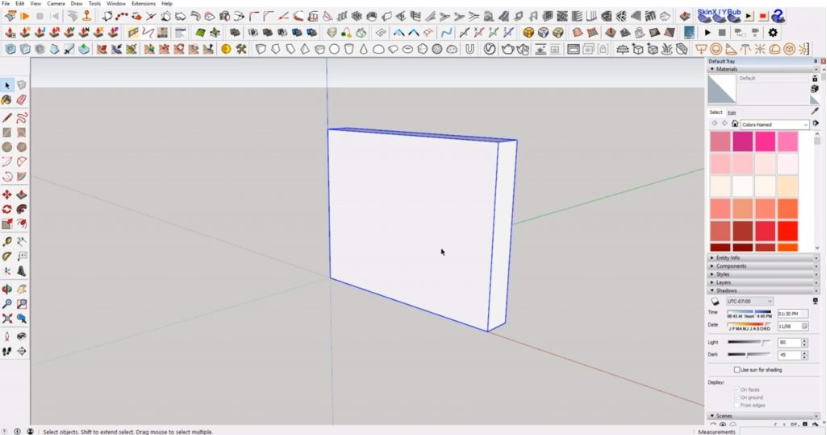Select the Walk footprints tool

pyautogui.click(x=7, y=351)
